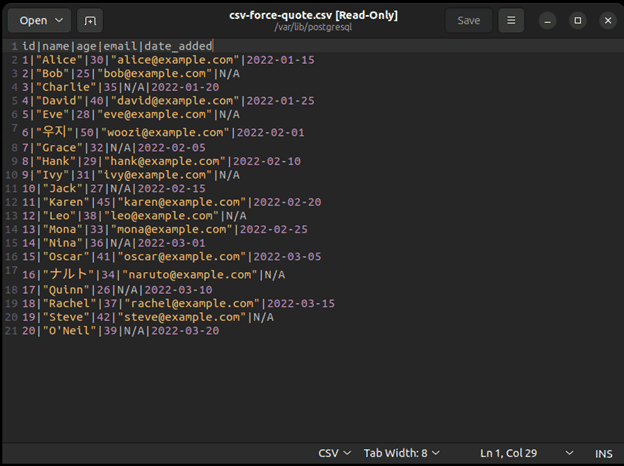The image size is (624, 466).
Task: Toggle INS insert mode indicator
Action: coord(604,453)
